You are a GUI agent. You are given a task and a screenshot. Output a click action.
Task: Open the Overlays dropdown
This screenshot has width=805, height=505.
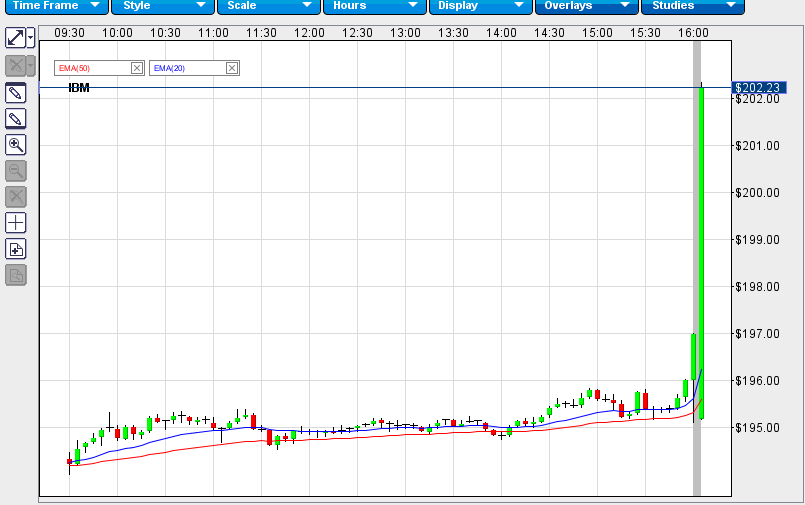click(x=587, y=6)
